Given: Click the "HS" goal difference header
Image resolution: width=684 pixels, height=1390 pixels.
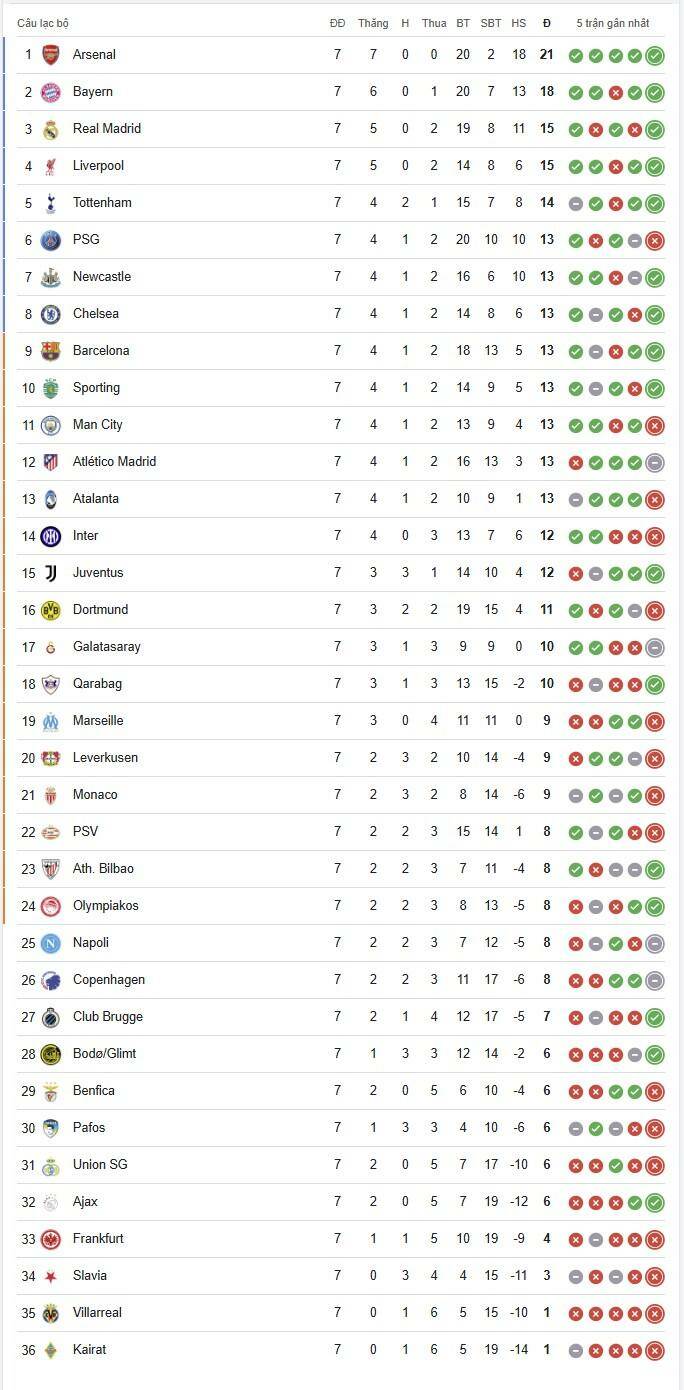Looking at the screenshot, I should pos(518,23).
